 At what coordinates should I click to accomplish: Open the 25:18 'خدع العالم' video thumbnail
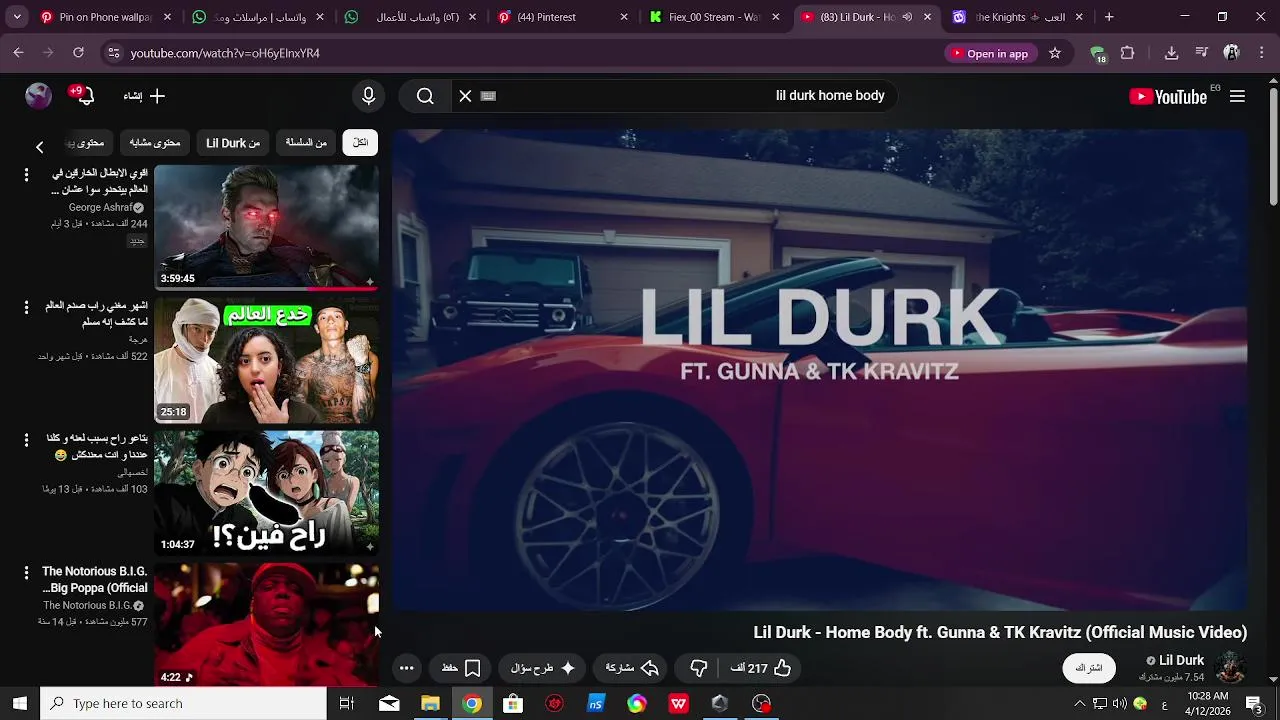coord(266,360)
